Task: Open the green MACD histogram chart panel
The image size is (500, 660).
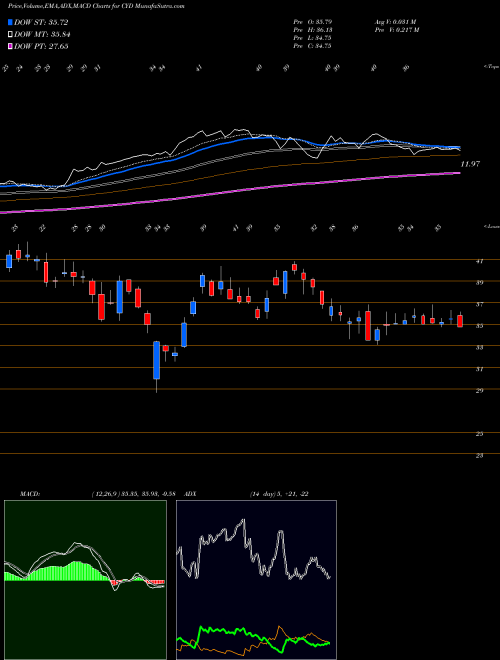Action: coord(85,580)
